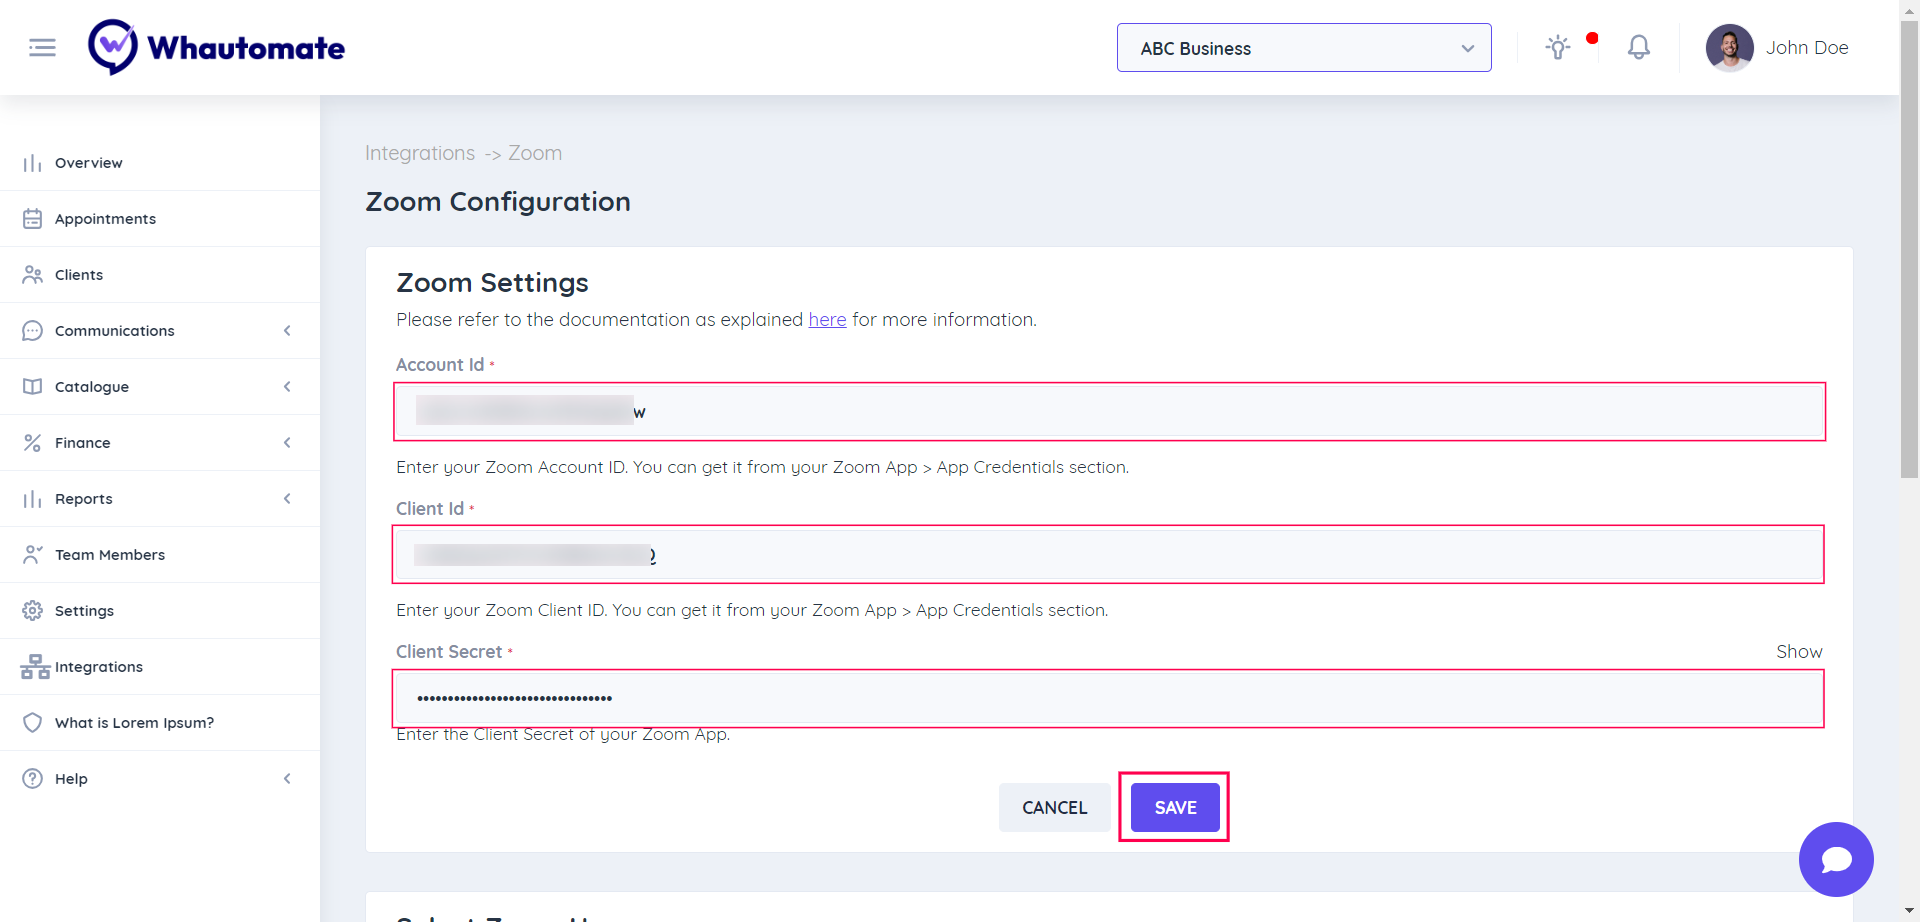Open the lightbulb tips icon

[1557, 47]
